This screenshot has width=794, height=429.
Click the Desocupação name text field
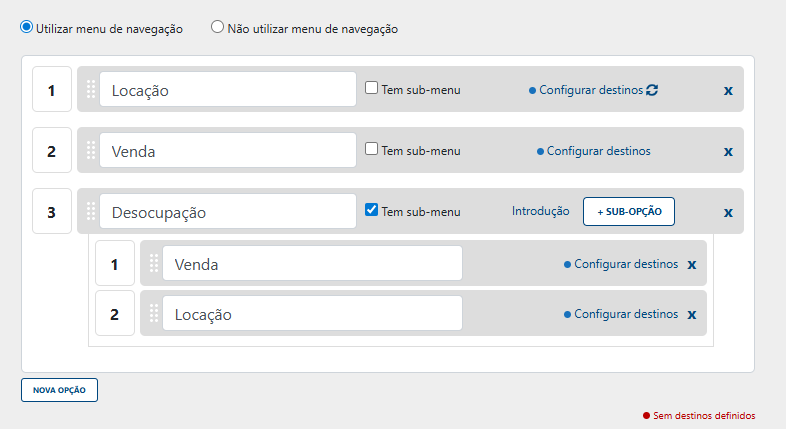(227, 212)
